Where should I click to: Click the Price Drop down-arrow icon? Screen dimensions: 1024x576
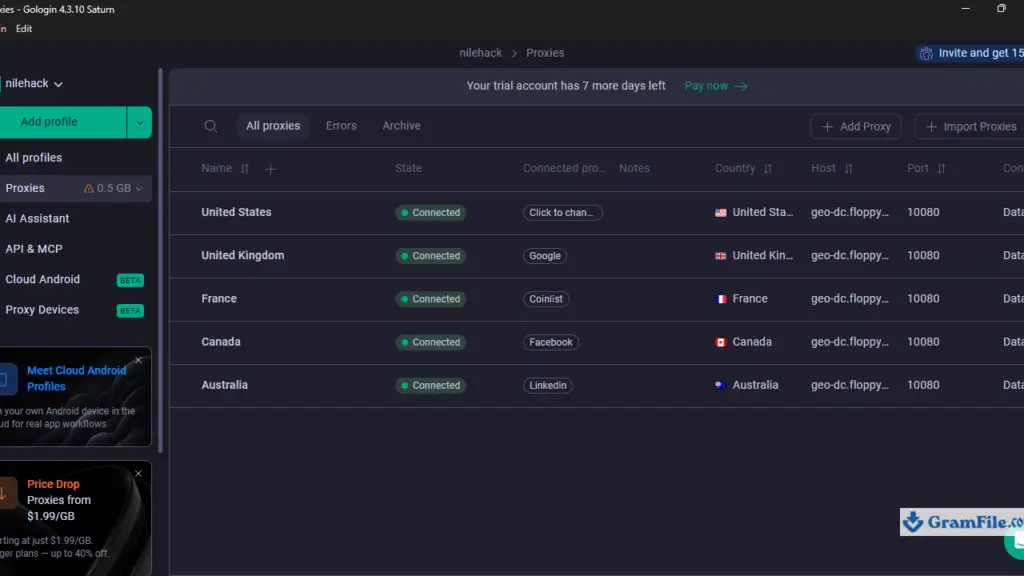[5, 493]
